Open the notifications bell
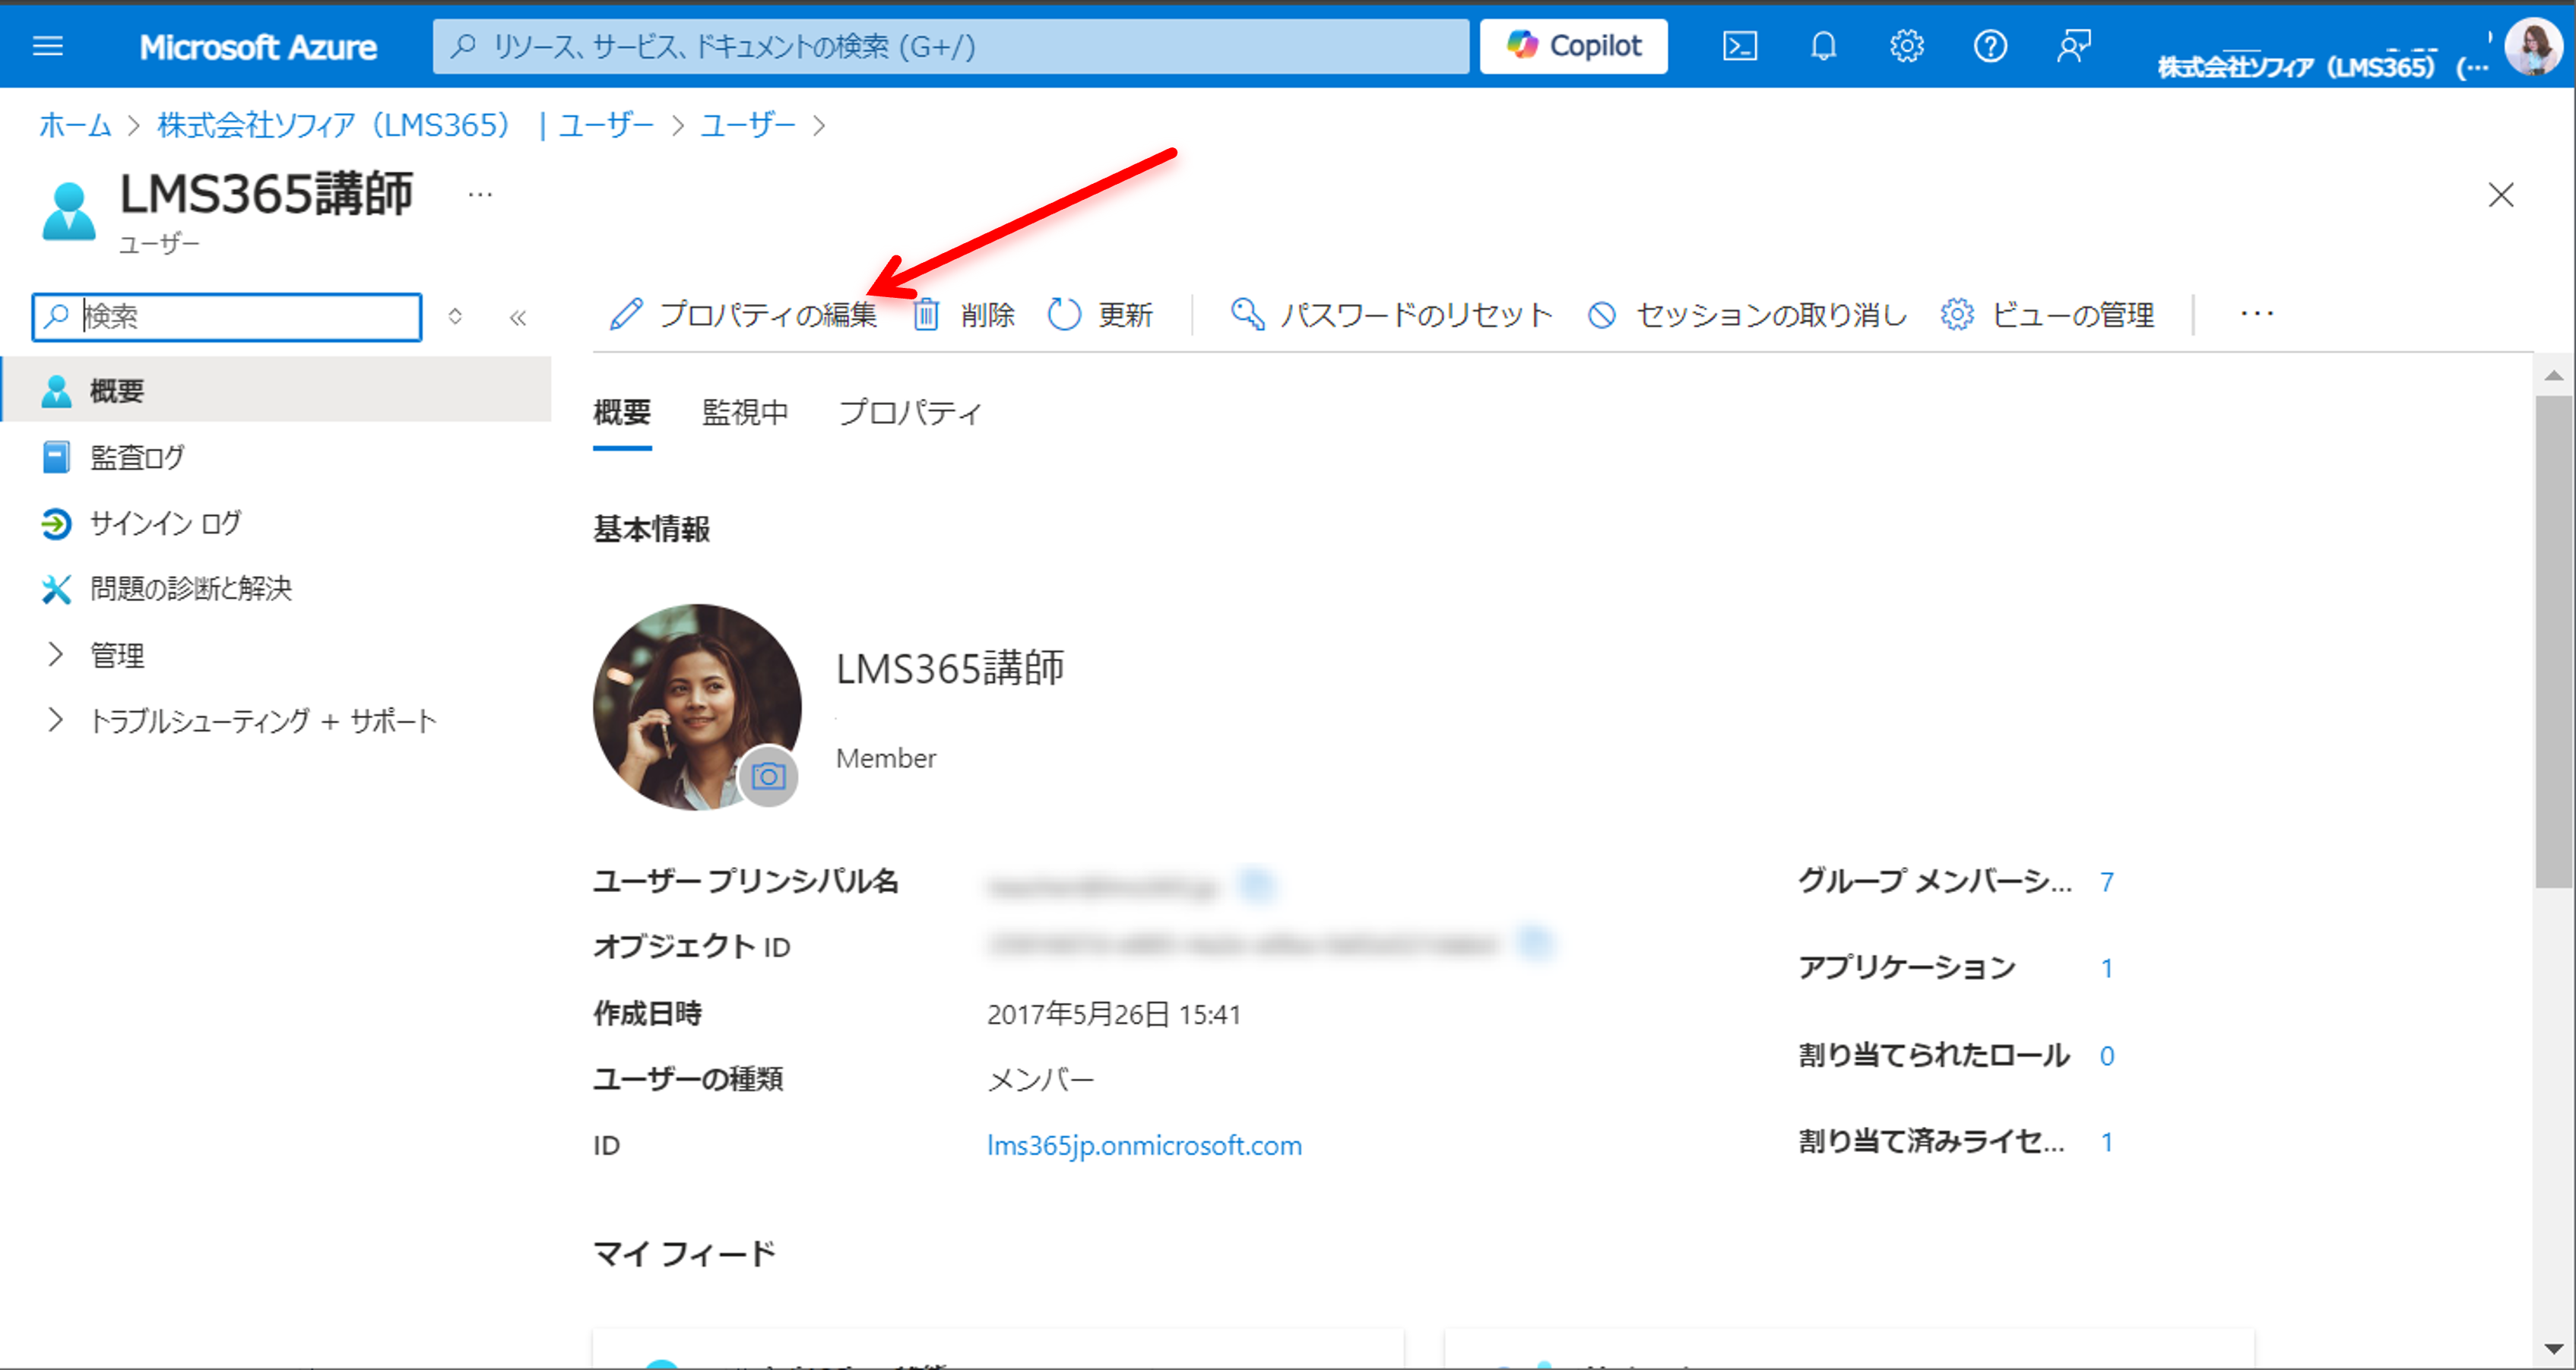2576x1370 pixels. click(1823, 46)
